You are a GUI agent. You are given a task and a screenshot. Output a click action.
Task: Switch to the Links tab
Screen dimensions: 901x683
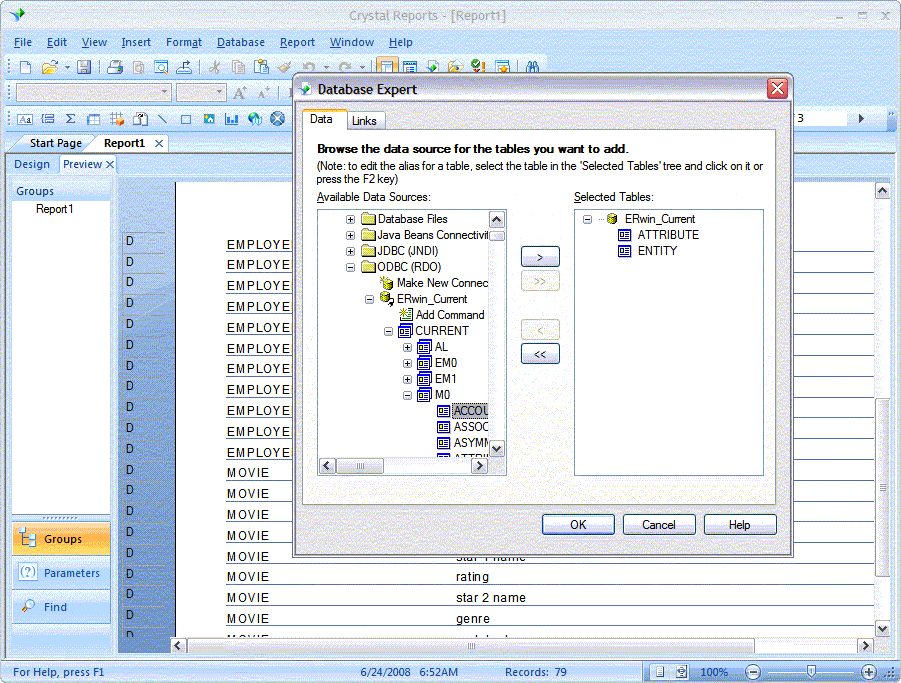coord(365,120)
